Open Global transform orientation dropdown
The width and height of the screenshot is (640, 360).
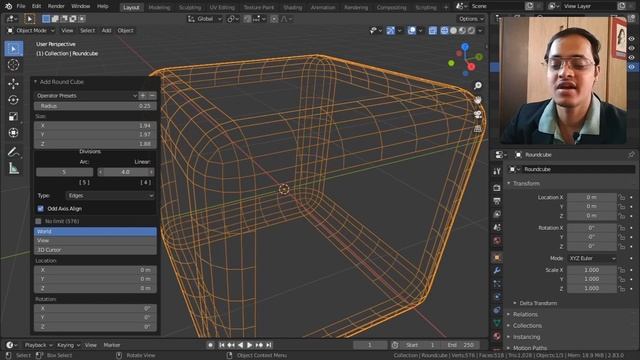(x=204, y=19)
